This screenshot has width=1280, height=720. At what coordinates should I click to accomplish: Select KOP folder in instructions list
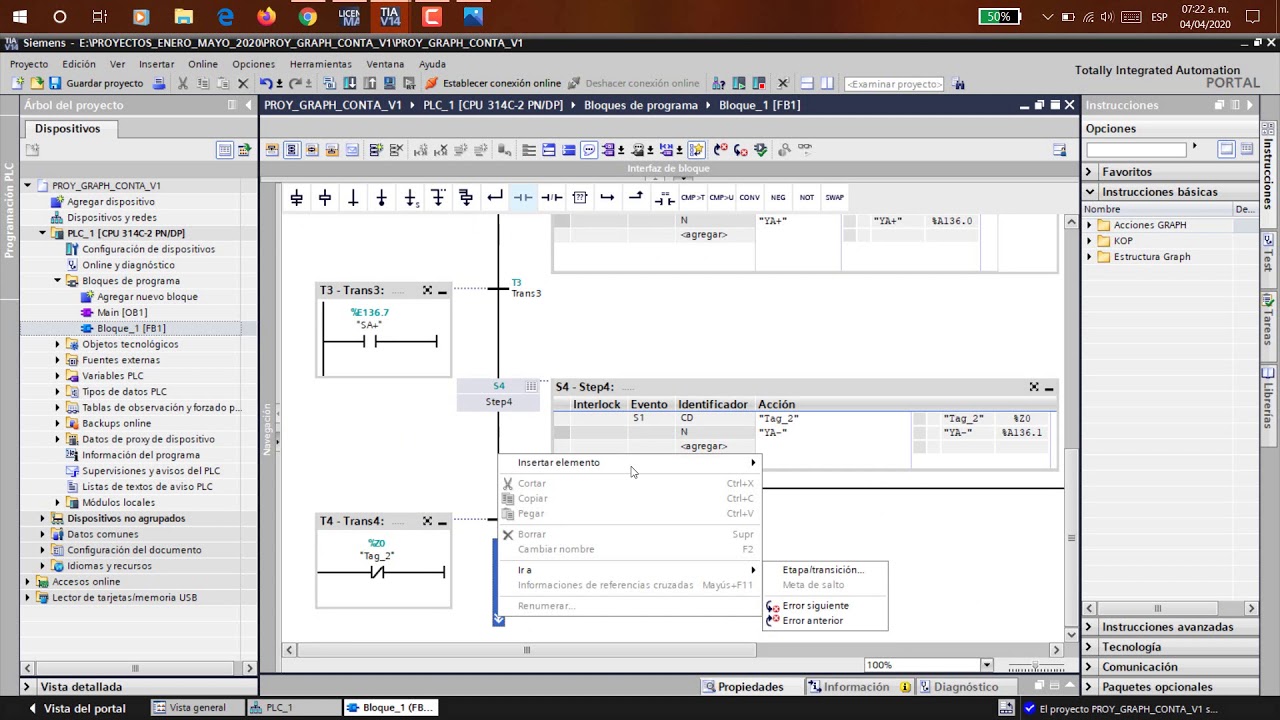coord(1123,241)
